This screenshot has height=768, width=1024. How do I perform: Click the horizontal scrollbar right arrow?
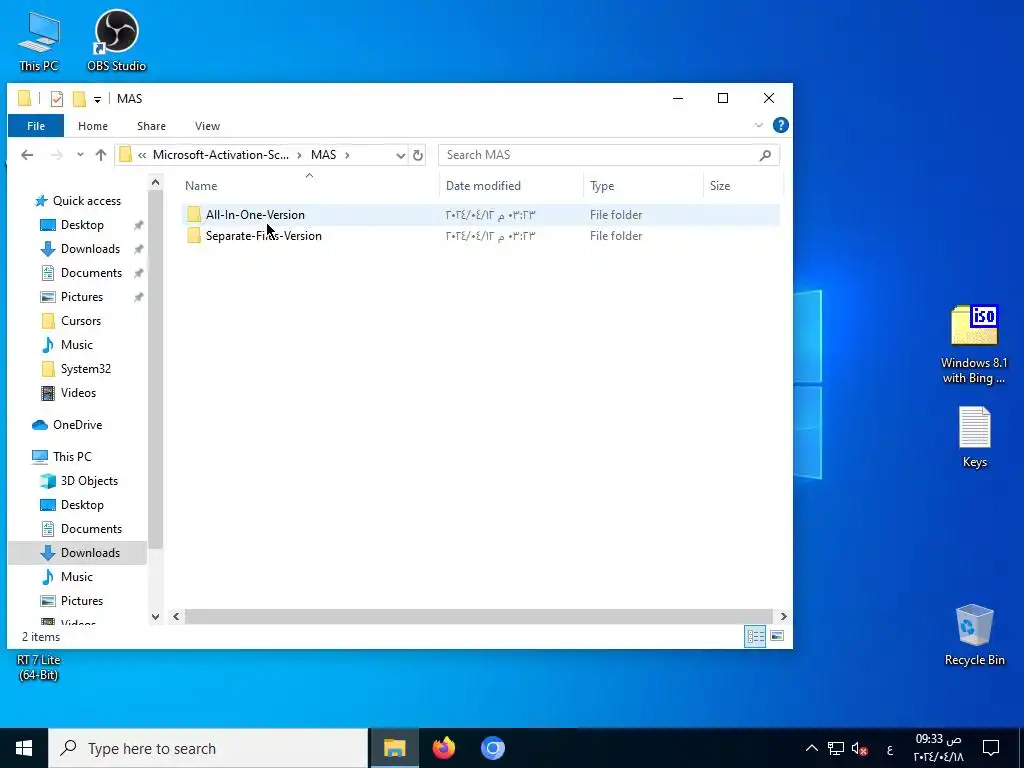click(x=783, y=616)
